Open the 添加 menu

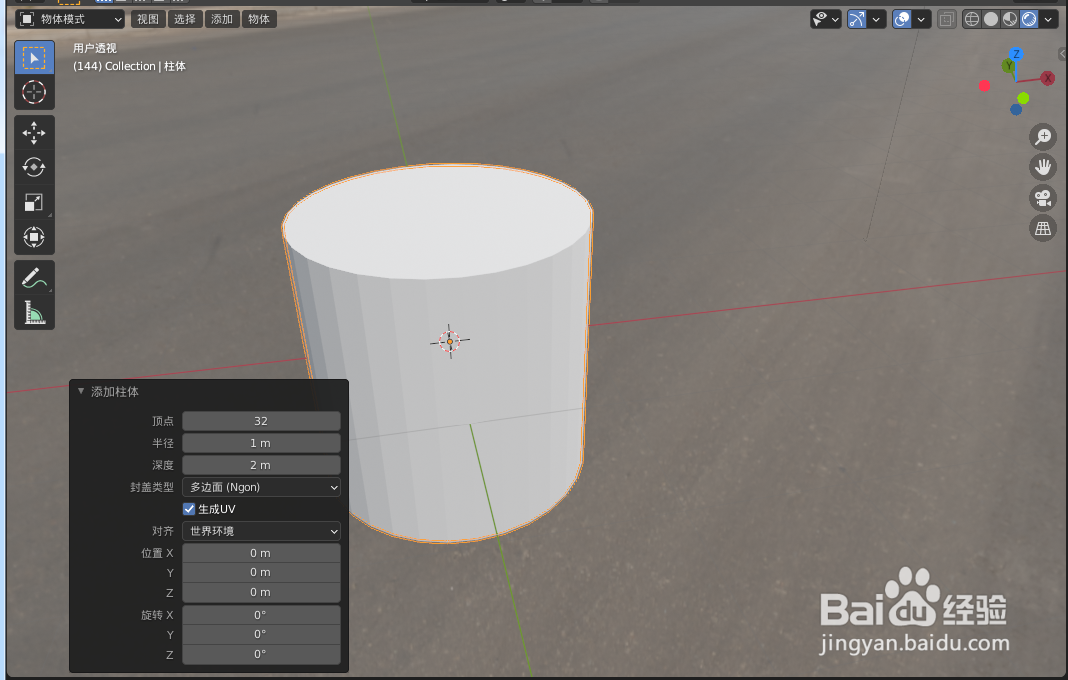221,18
